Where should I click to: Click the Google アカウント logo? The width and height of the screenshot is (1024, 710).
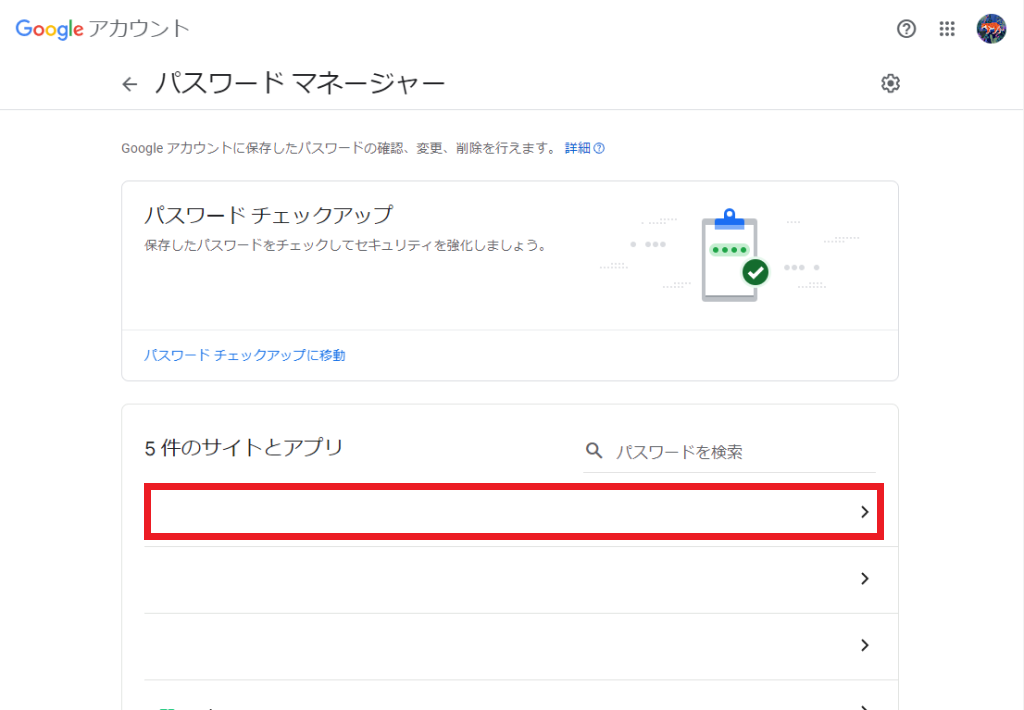coord(102,29)
